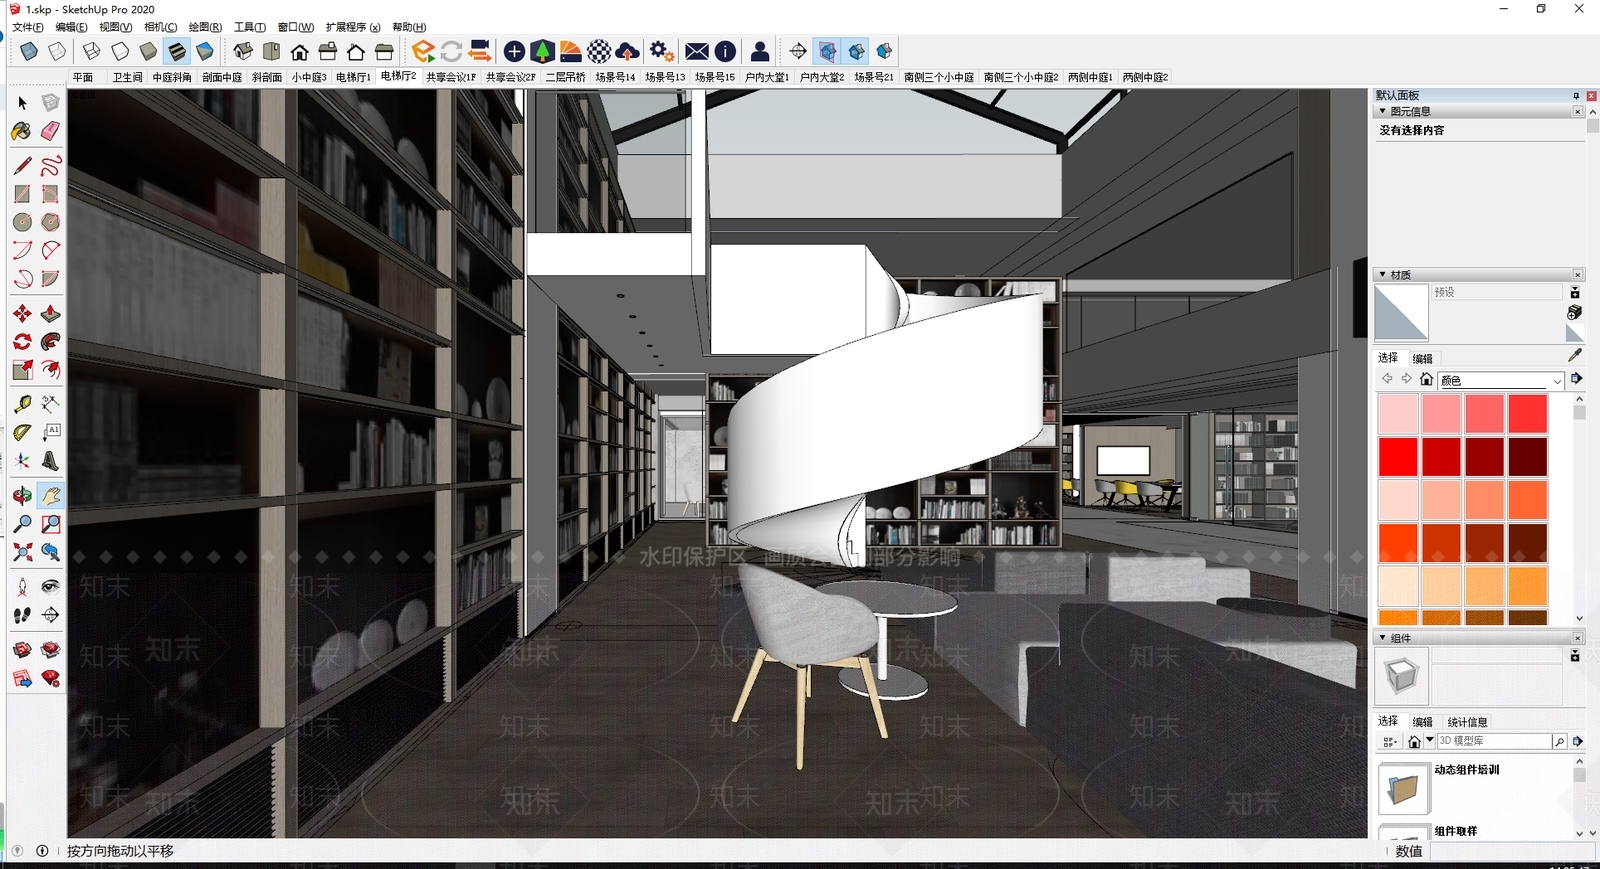Pick the 3D Text tool

pos(50,461)
